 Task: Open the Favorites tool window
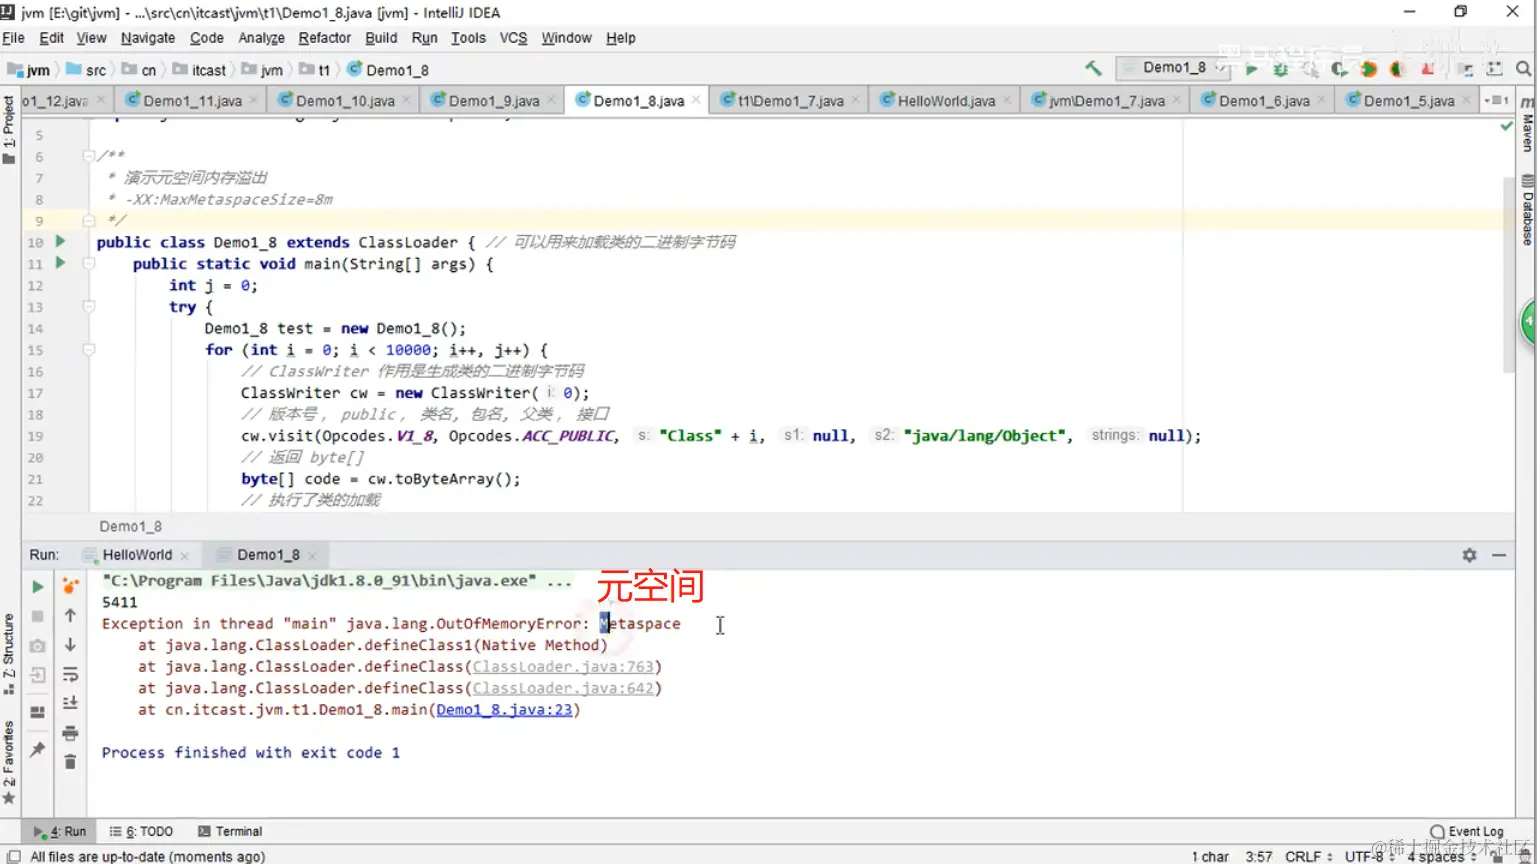pos(9,762)
